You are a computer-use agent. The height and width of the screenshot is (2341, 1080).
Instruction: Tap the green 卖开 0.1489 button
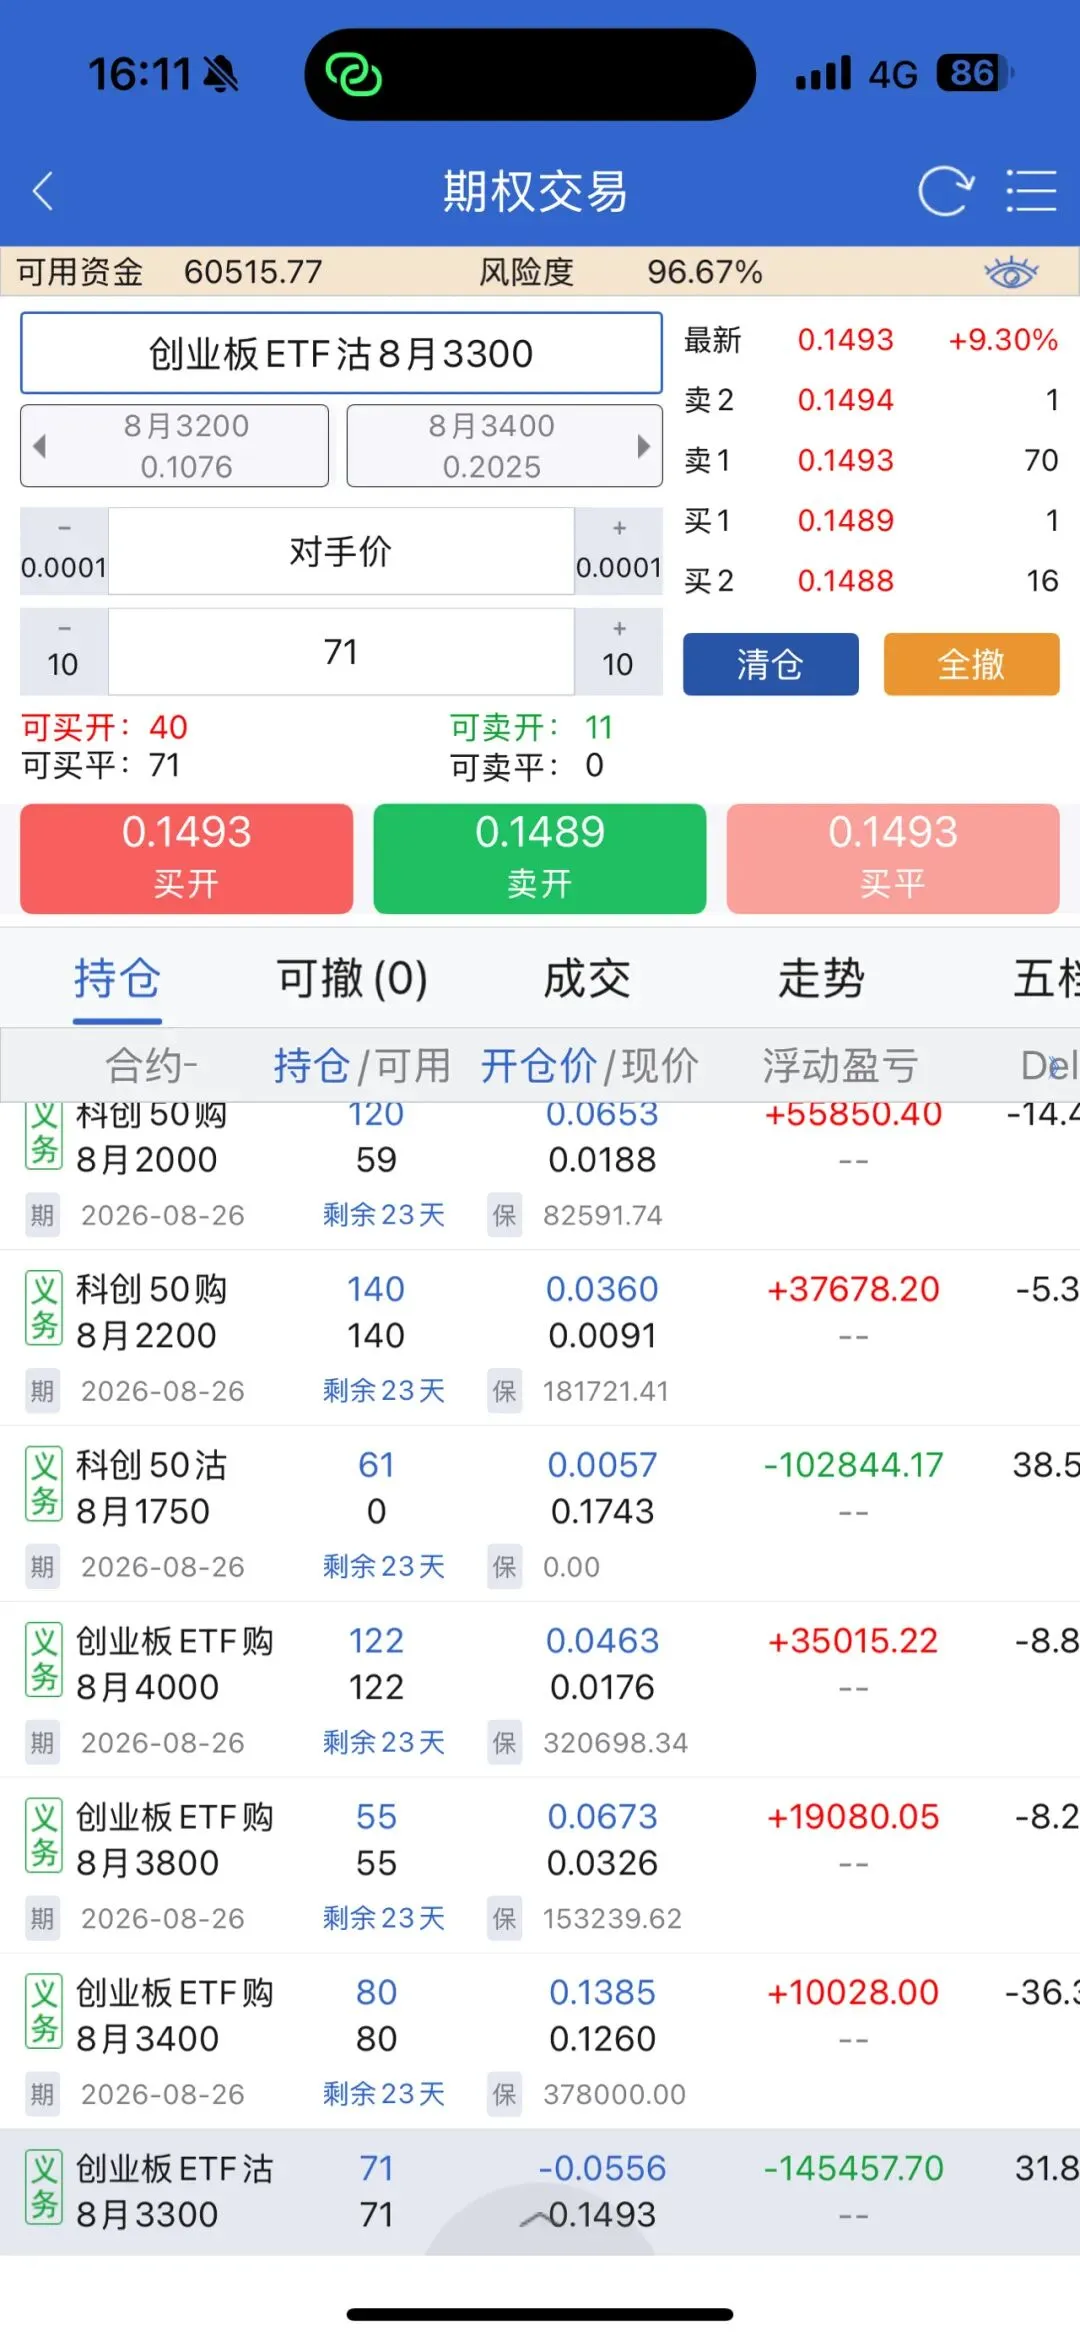click(540, 858)
